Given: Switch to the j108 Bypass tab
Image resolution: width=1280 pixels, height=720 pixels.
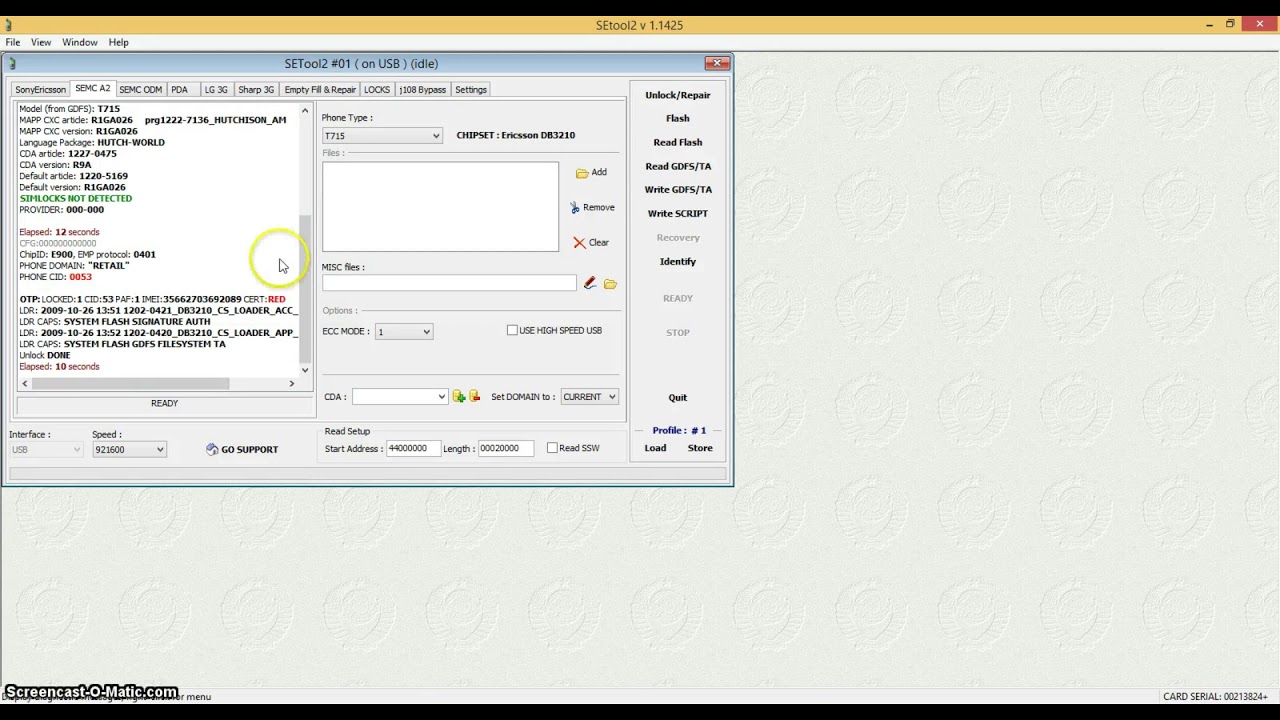Looking at the screenshot, I should [422, 90].
